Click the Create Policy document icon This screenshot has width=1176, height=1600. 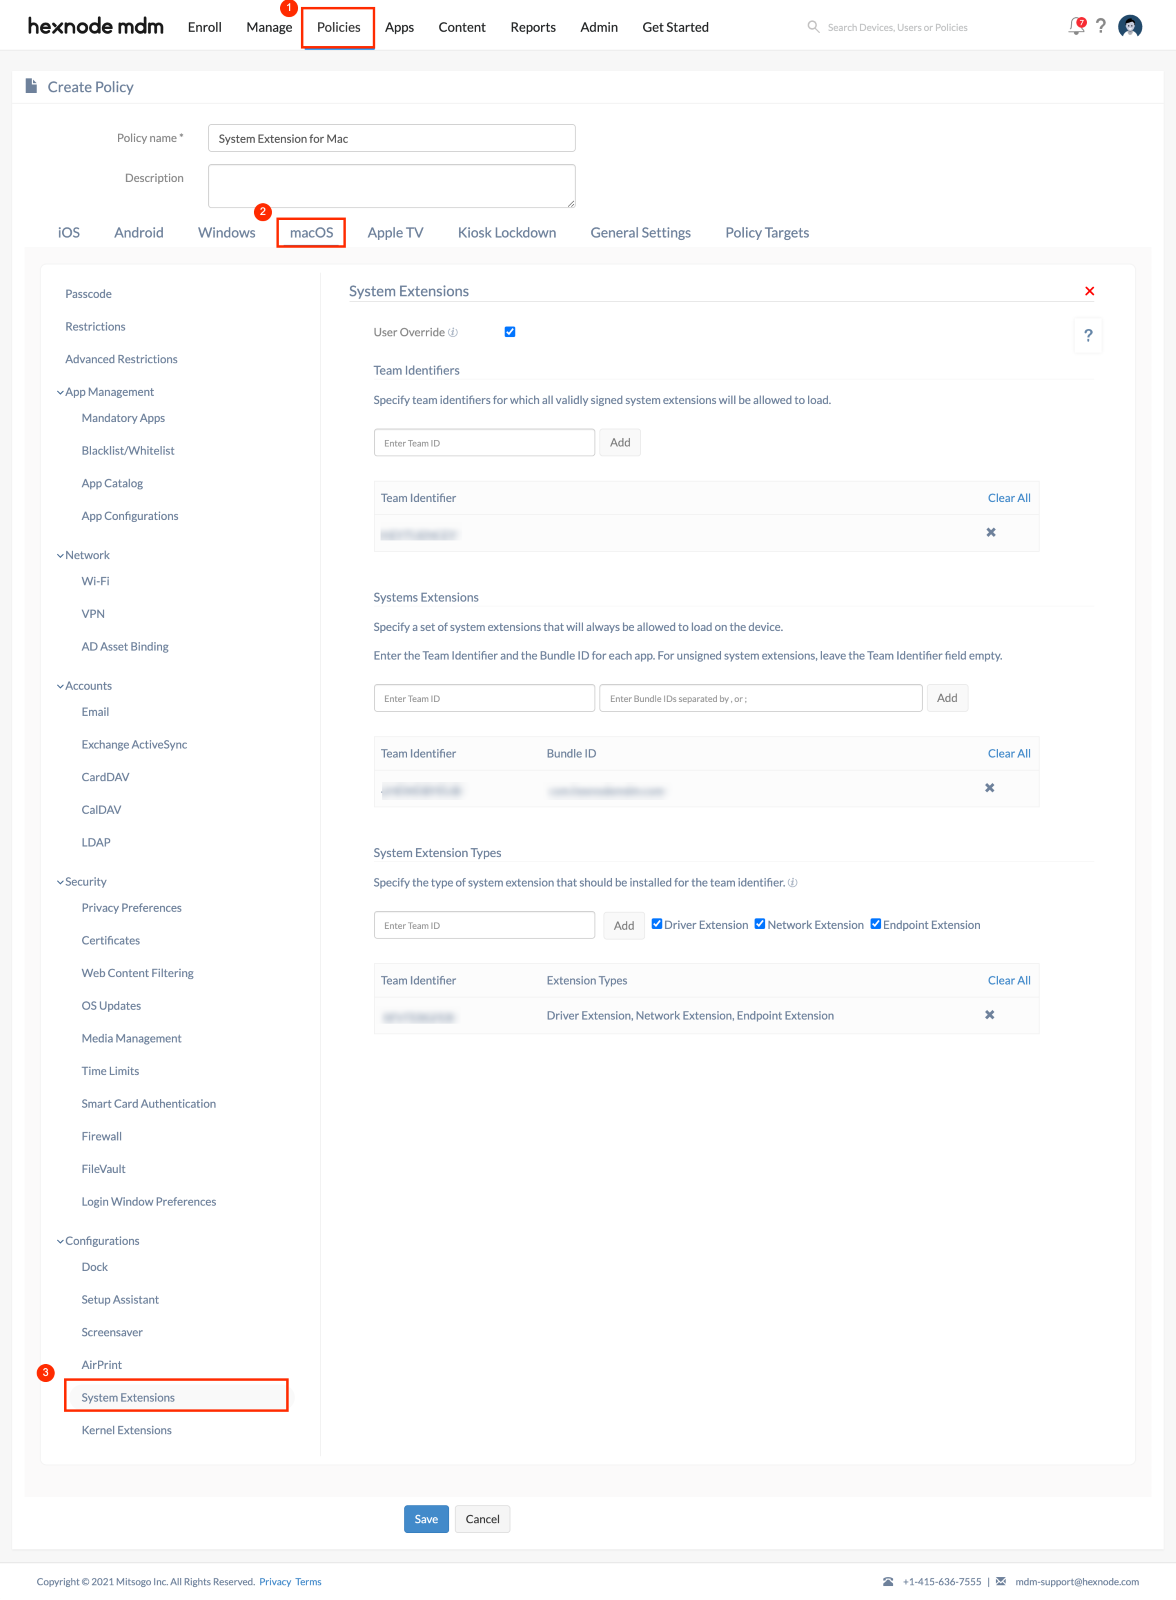[x=31, y=86]
